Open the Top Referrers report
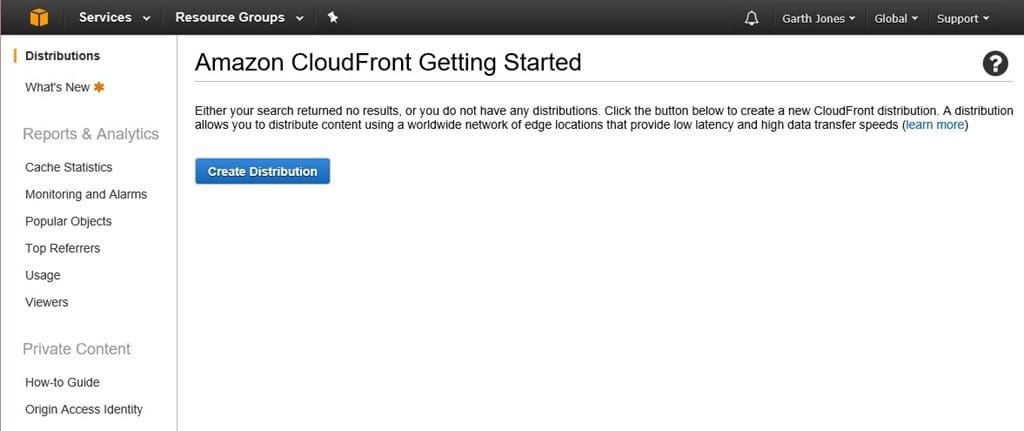The width and height of the screenshot is (1024, 431). pos(63,248)
